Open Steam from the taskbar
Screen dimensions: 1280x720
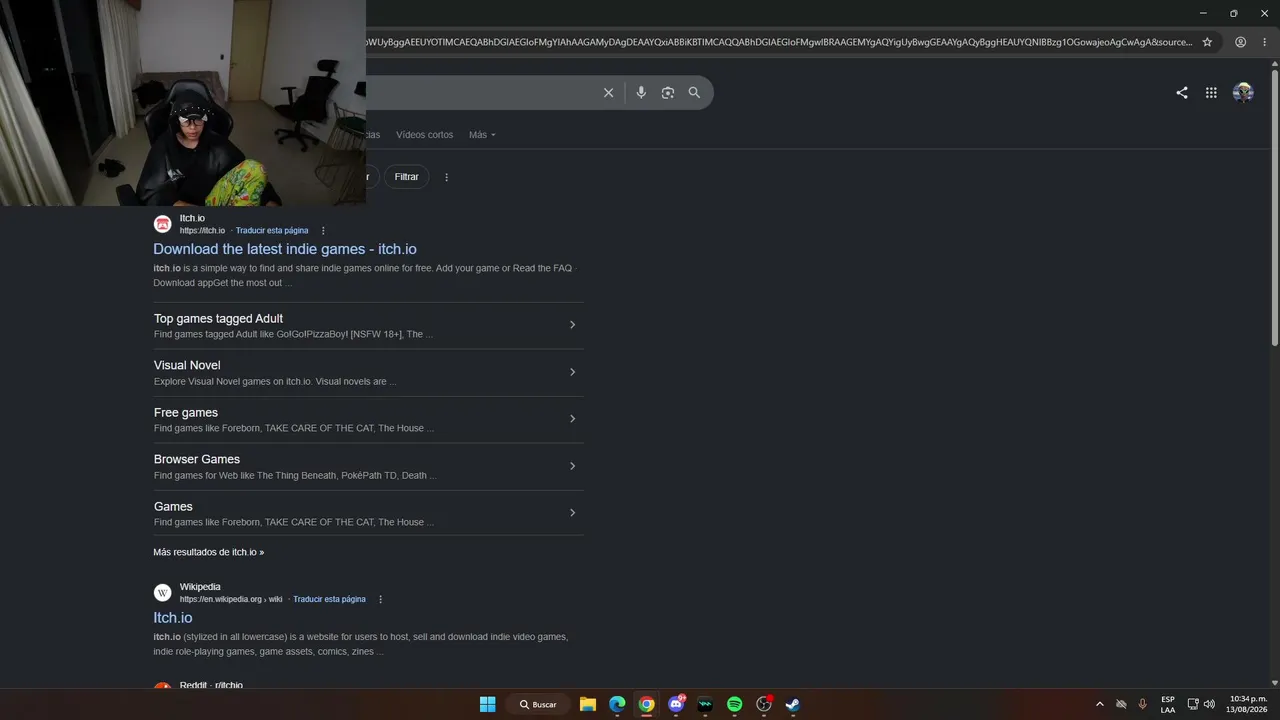click(793, 704)
